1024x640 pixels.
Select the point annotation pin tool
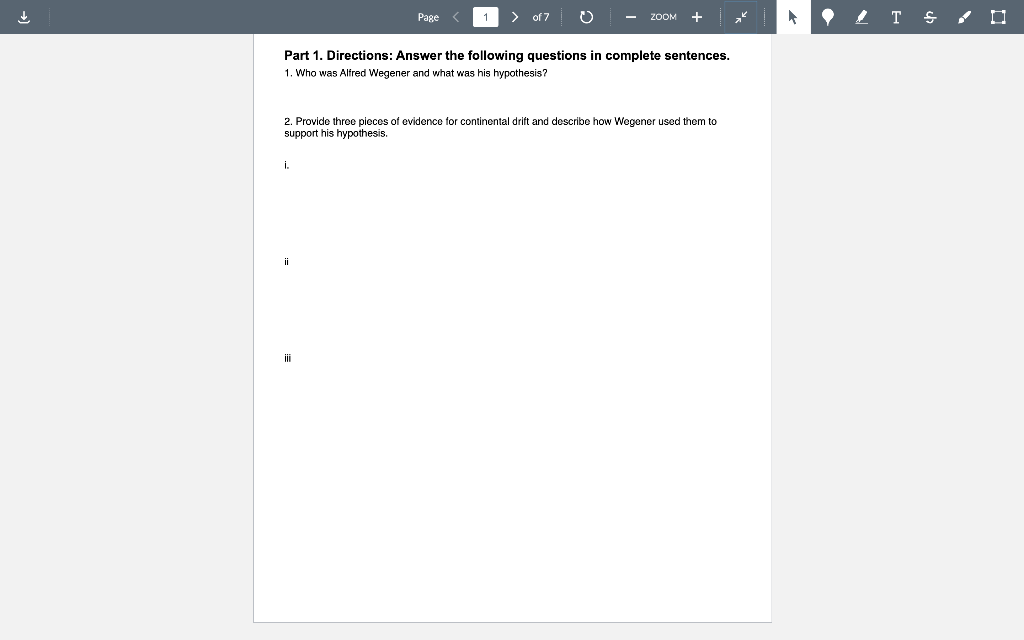(827, 17)
